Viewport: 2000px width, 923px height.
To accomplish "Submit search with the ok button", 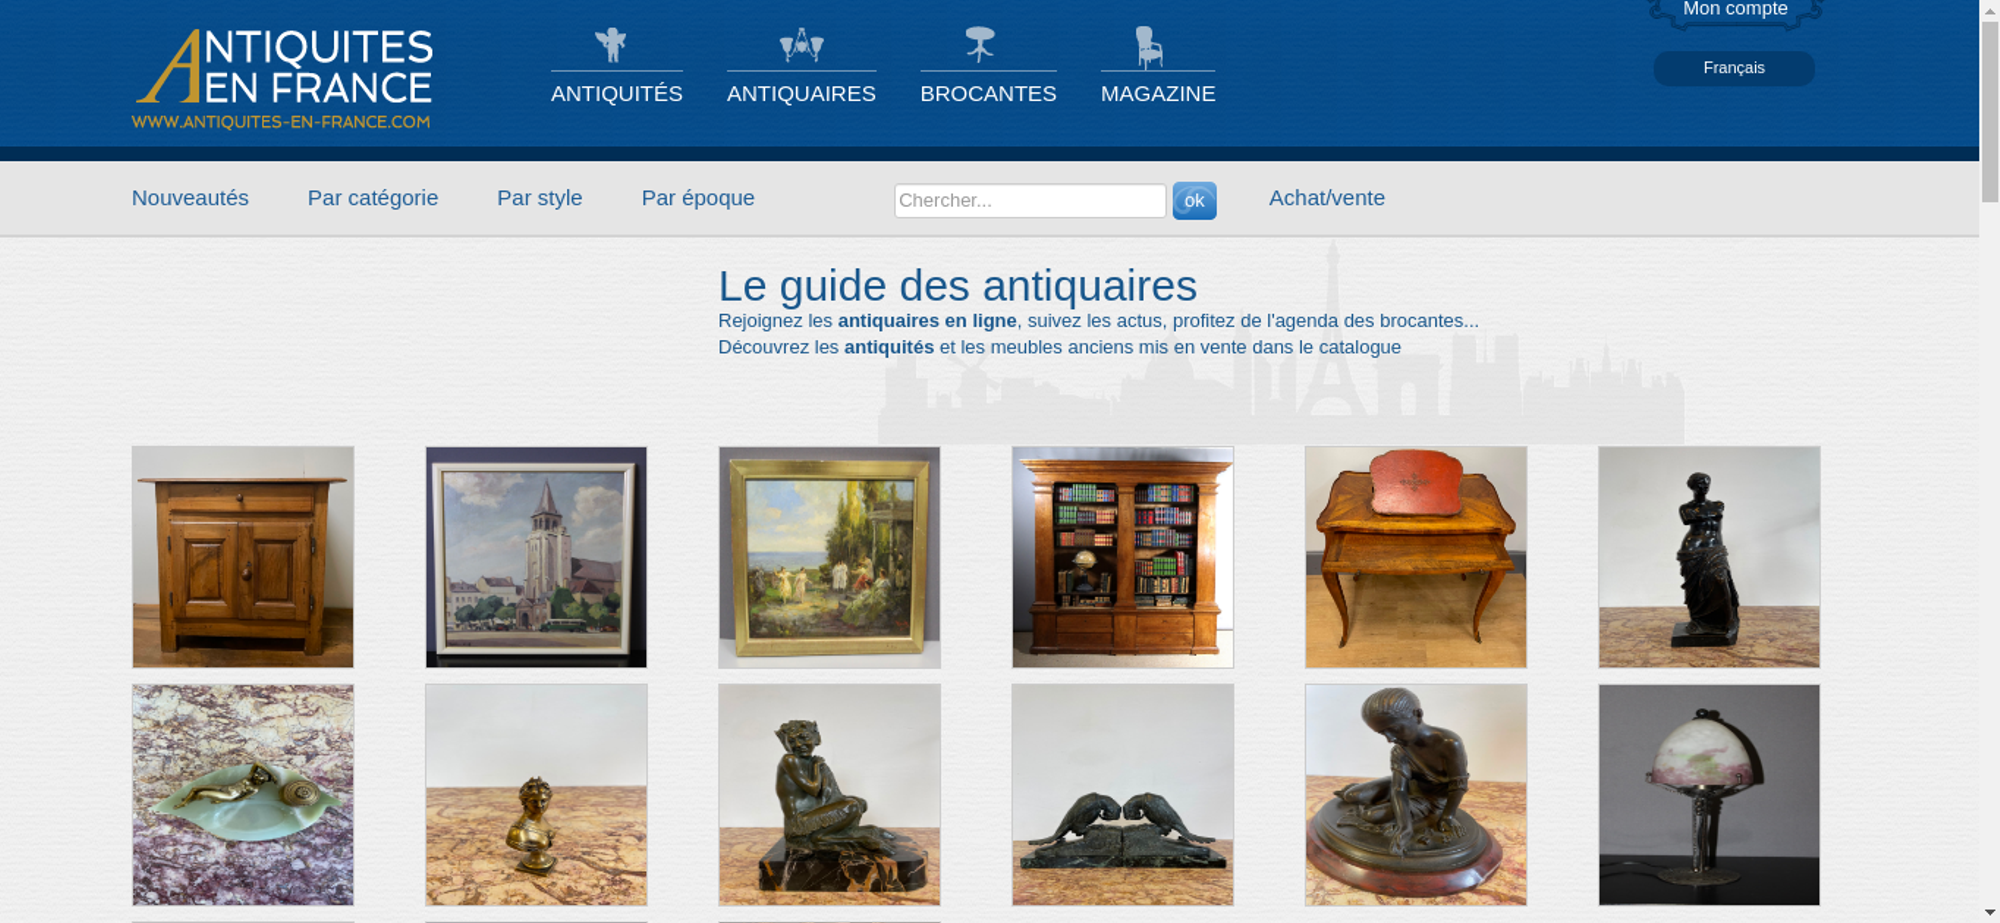I will 1194,201.
